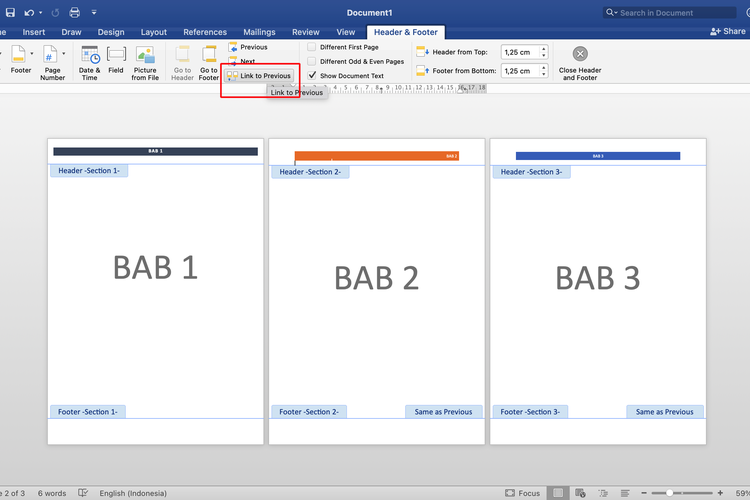Select the View tab
The image size is (750, 500).
[x=345, y=32]
